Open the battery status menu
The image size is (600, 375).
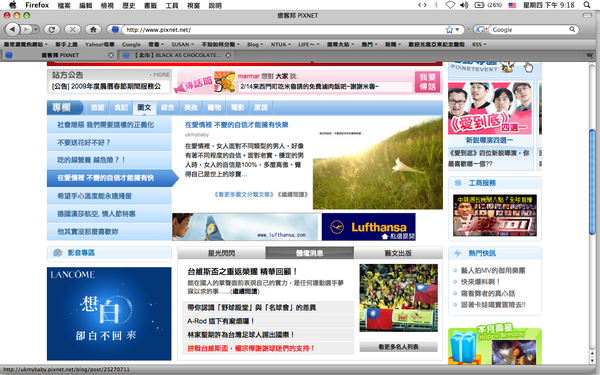tap(488, 5)
